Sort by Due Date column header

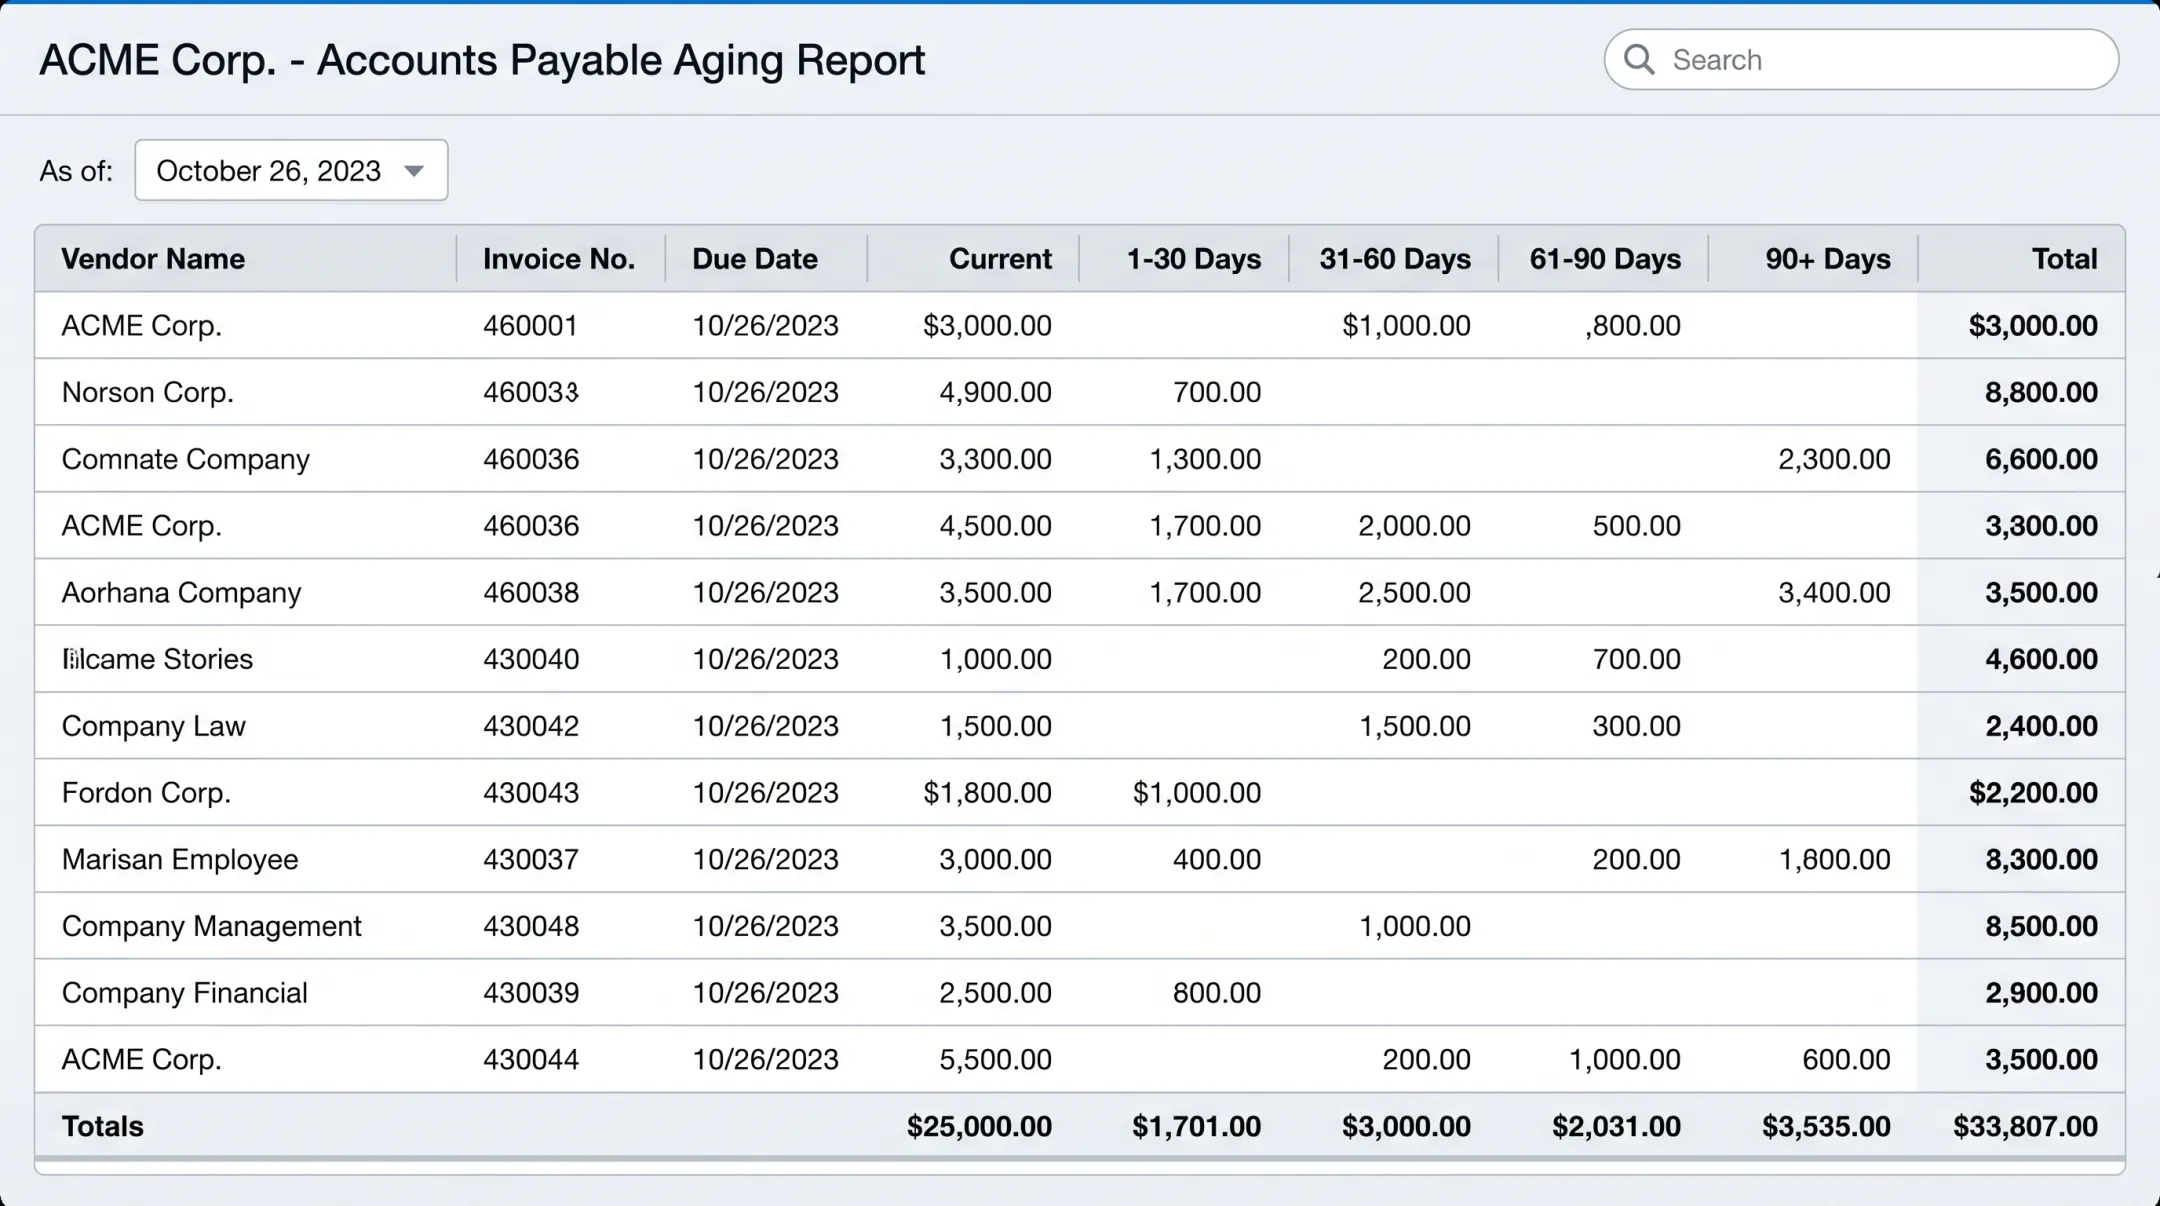tap(755, 259)
